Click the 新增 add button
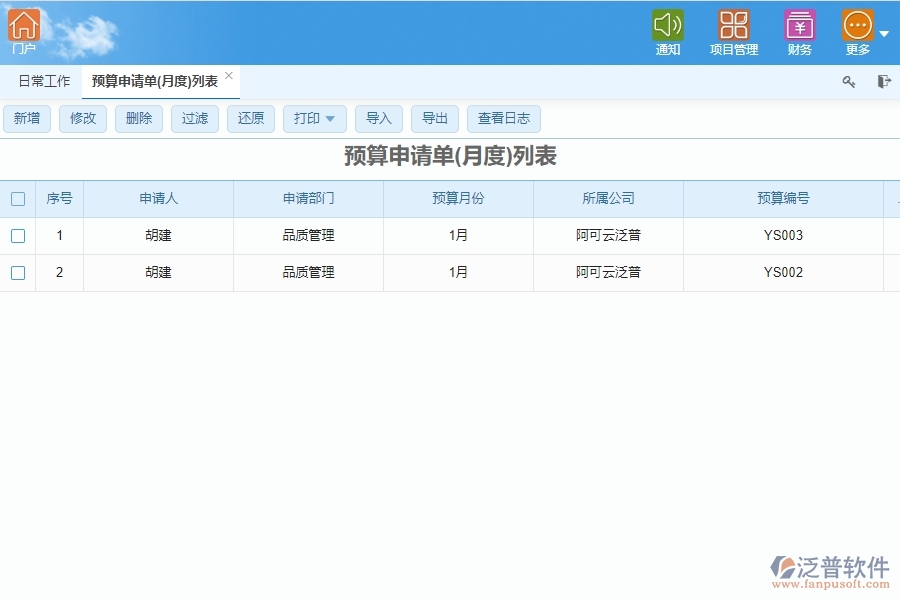Image resolution: width=900 pixels, height=600 pixels. pyautogui.click(x=27, y=118)
